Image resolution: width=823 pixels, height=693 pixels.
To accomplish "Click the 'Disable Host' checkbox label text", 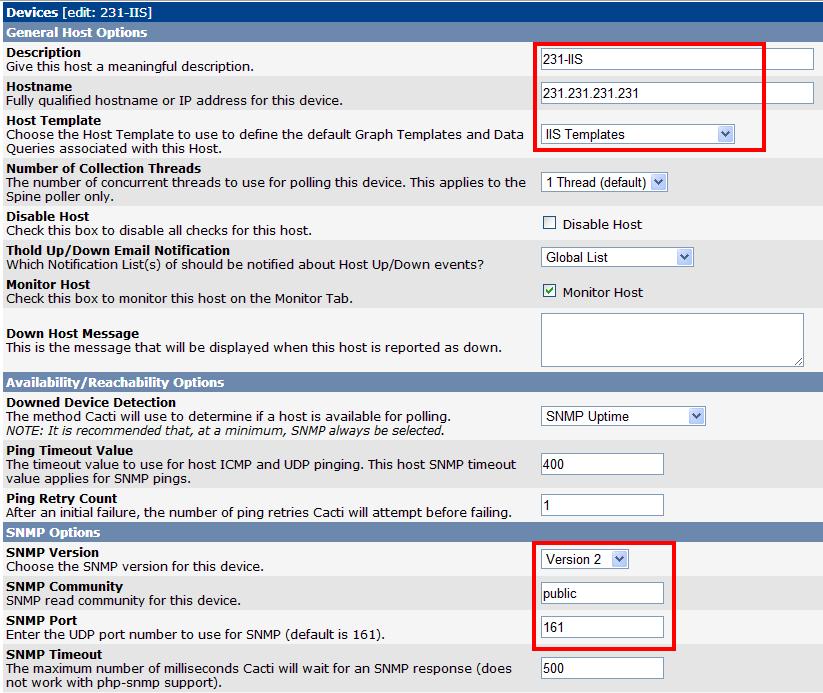I will click(x=602, y=225).
